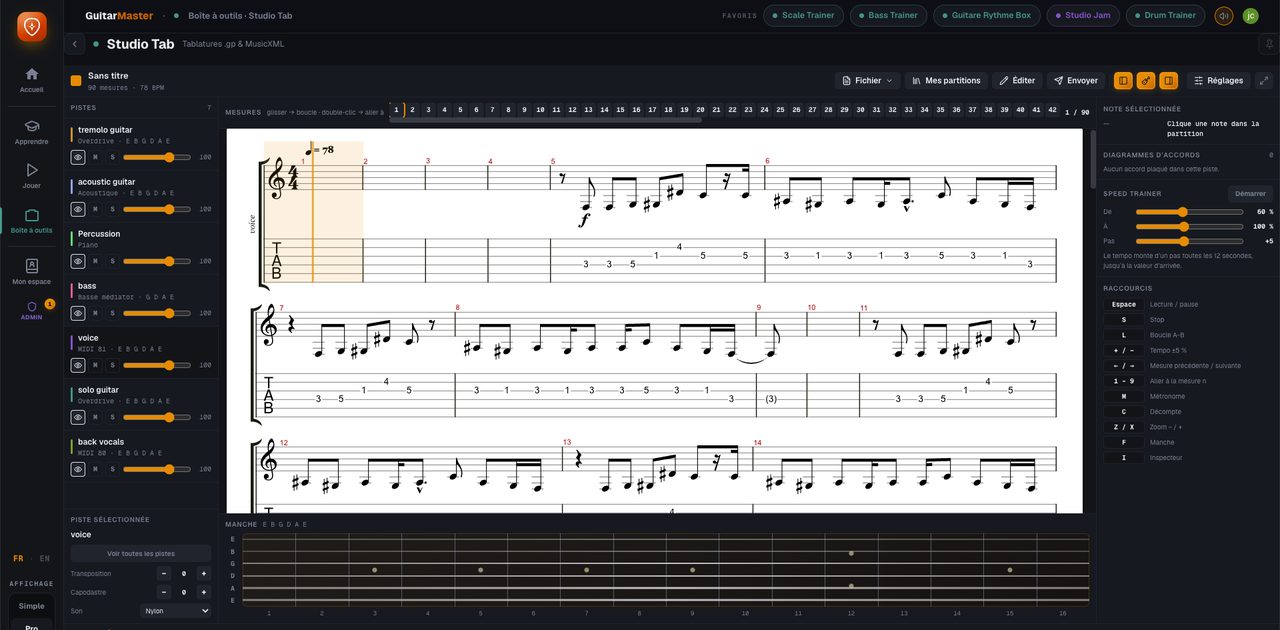Screen dimensions: 1280x630
Task: Switch interface language to EN
Action: pyautogui.click(x=44, y=559)
